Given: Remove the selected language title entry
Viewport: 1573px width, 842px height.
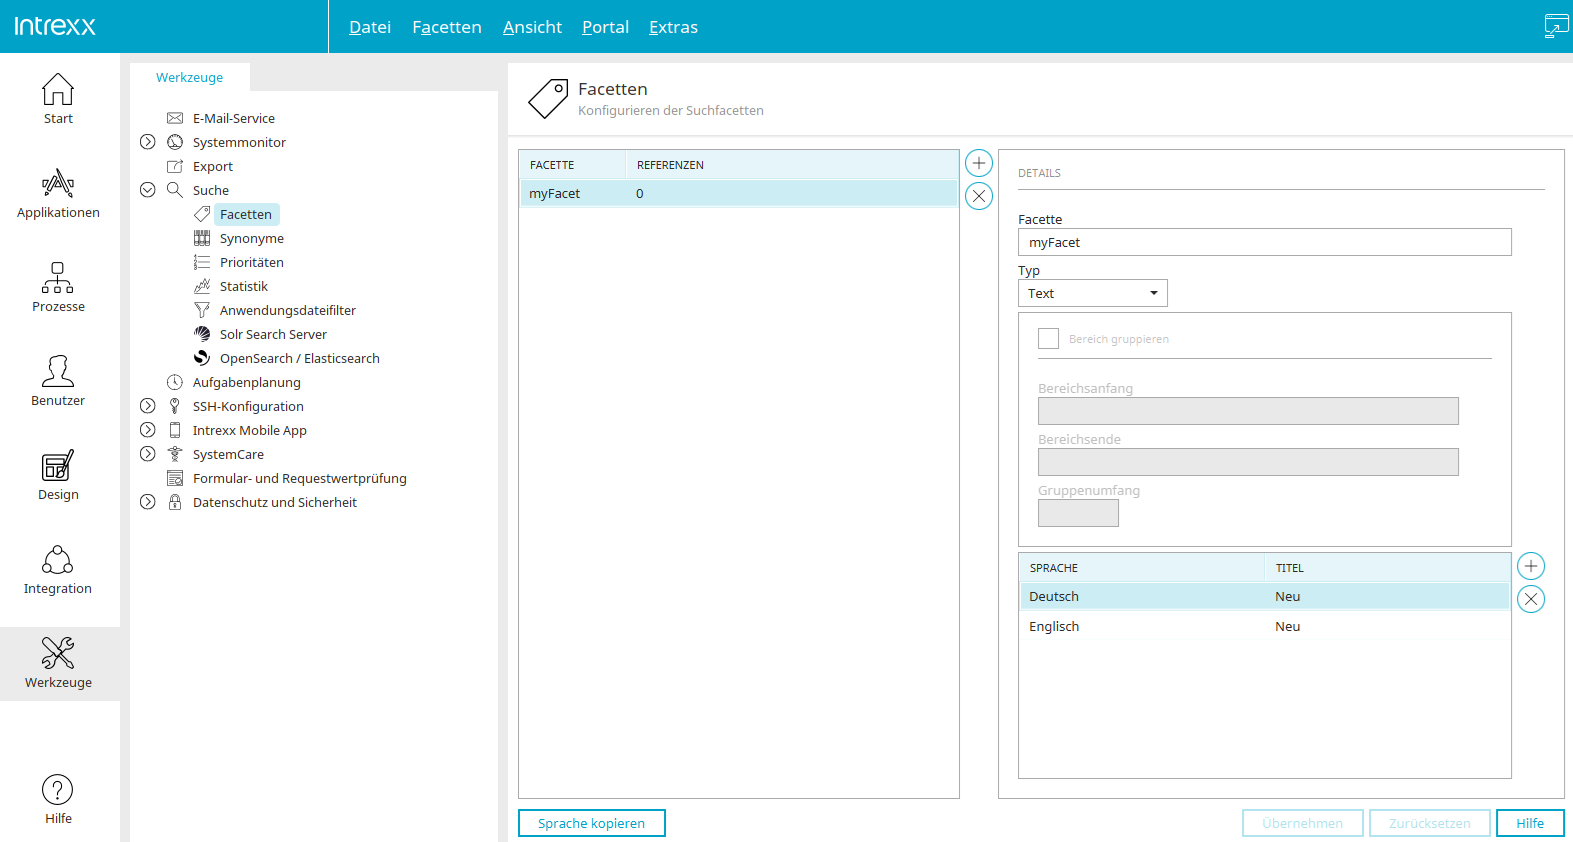Looking at the screenshot, I should [x=1531, y=599].
